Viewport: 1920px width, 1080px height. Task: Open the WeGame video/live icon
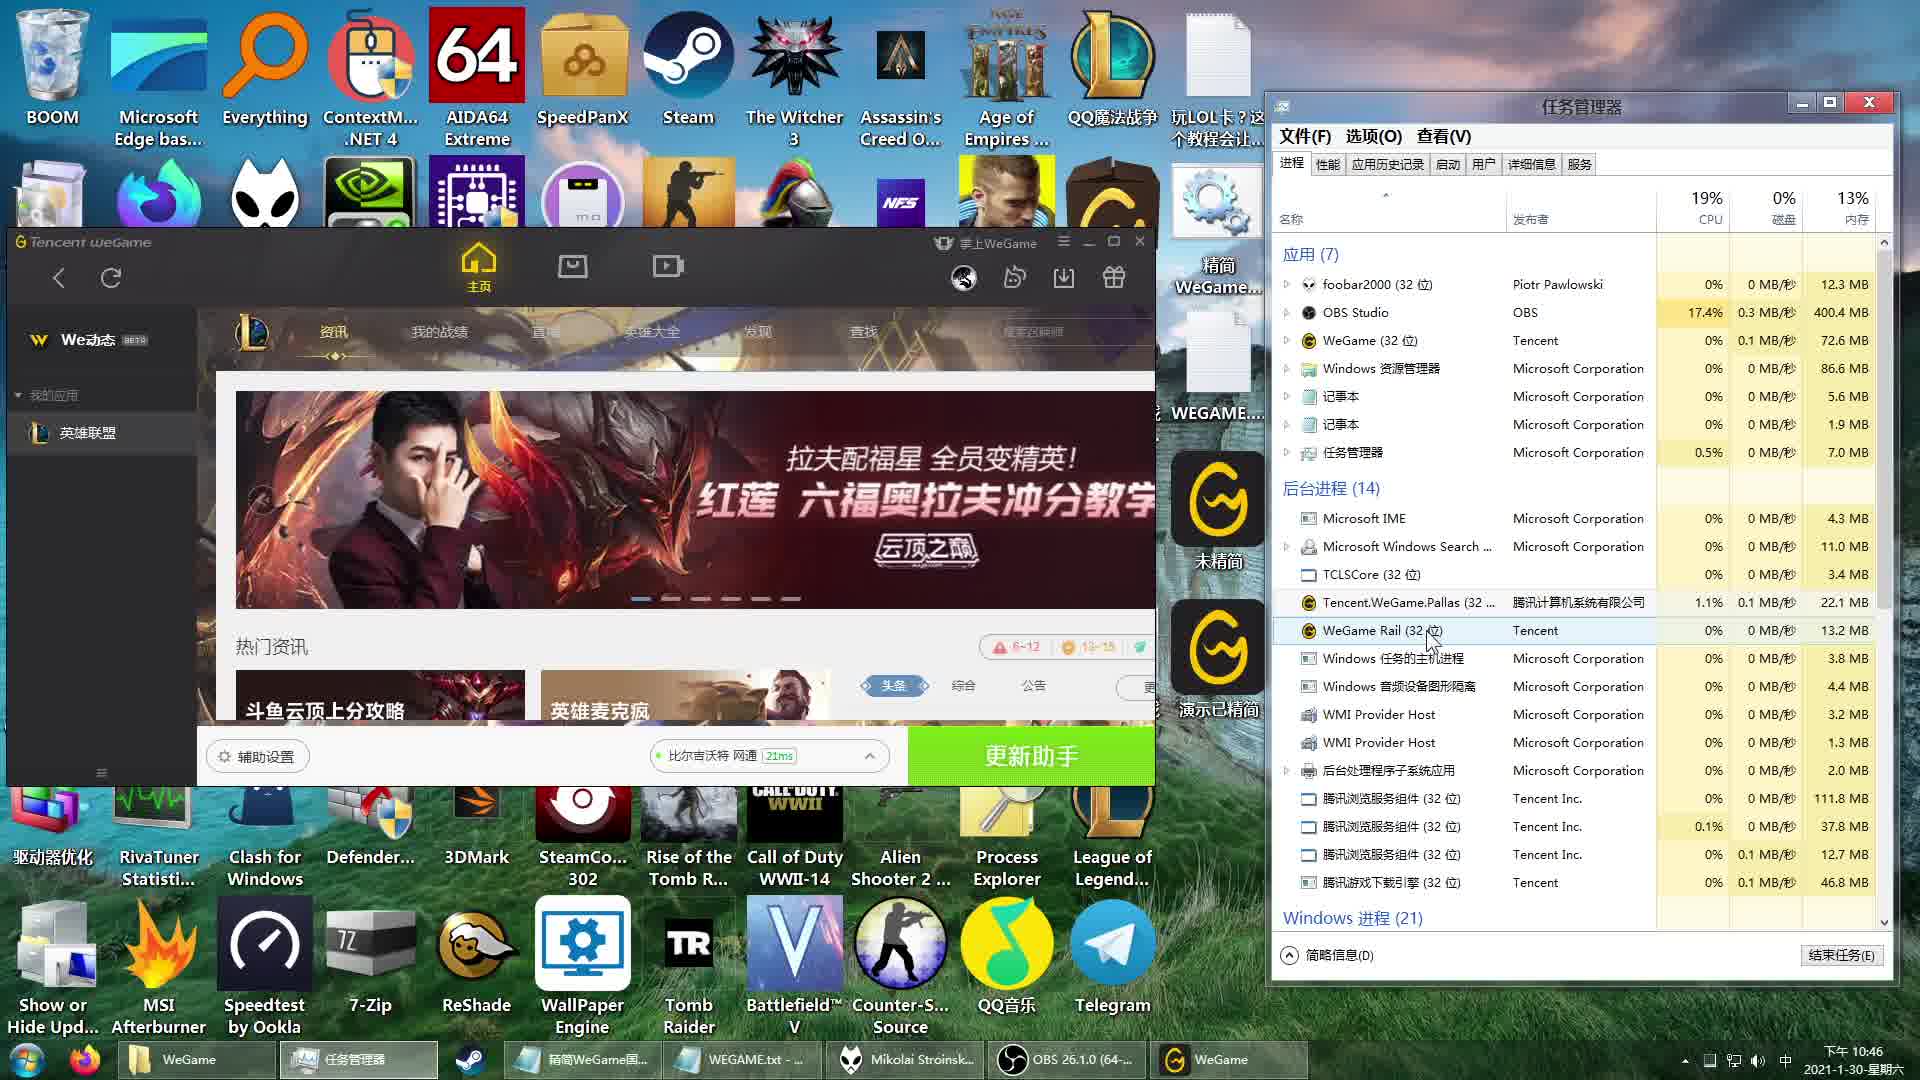(x=668, y=266)
